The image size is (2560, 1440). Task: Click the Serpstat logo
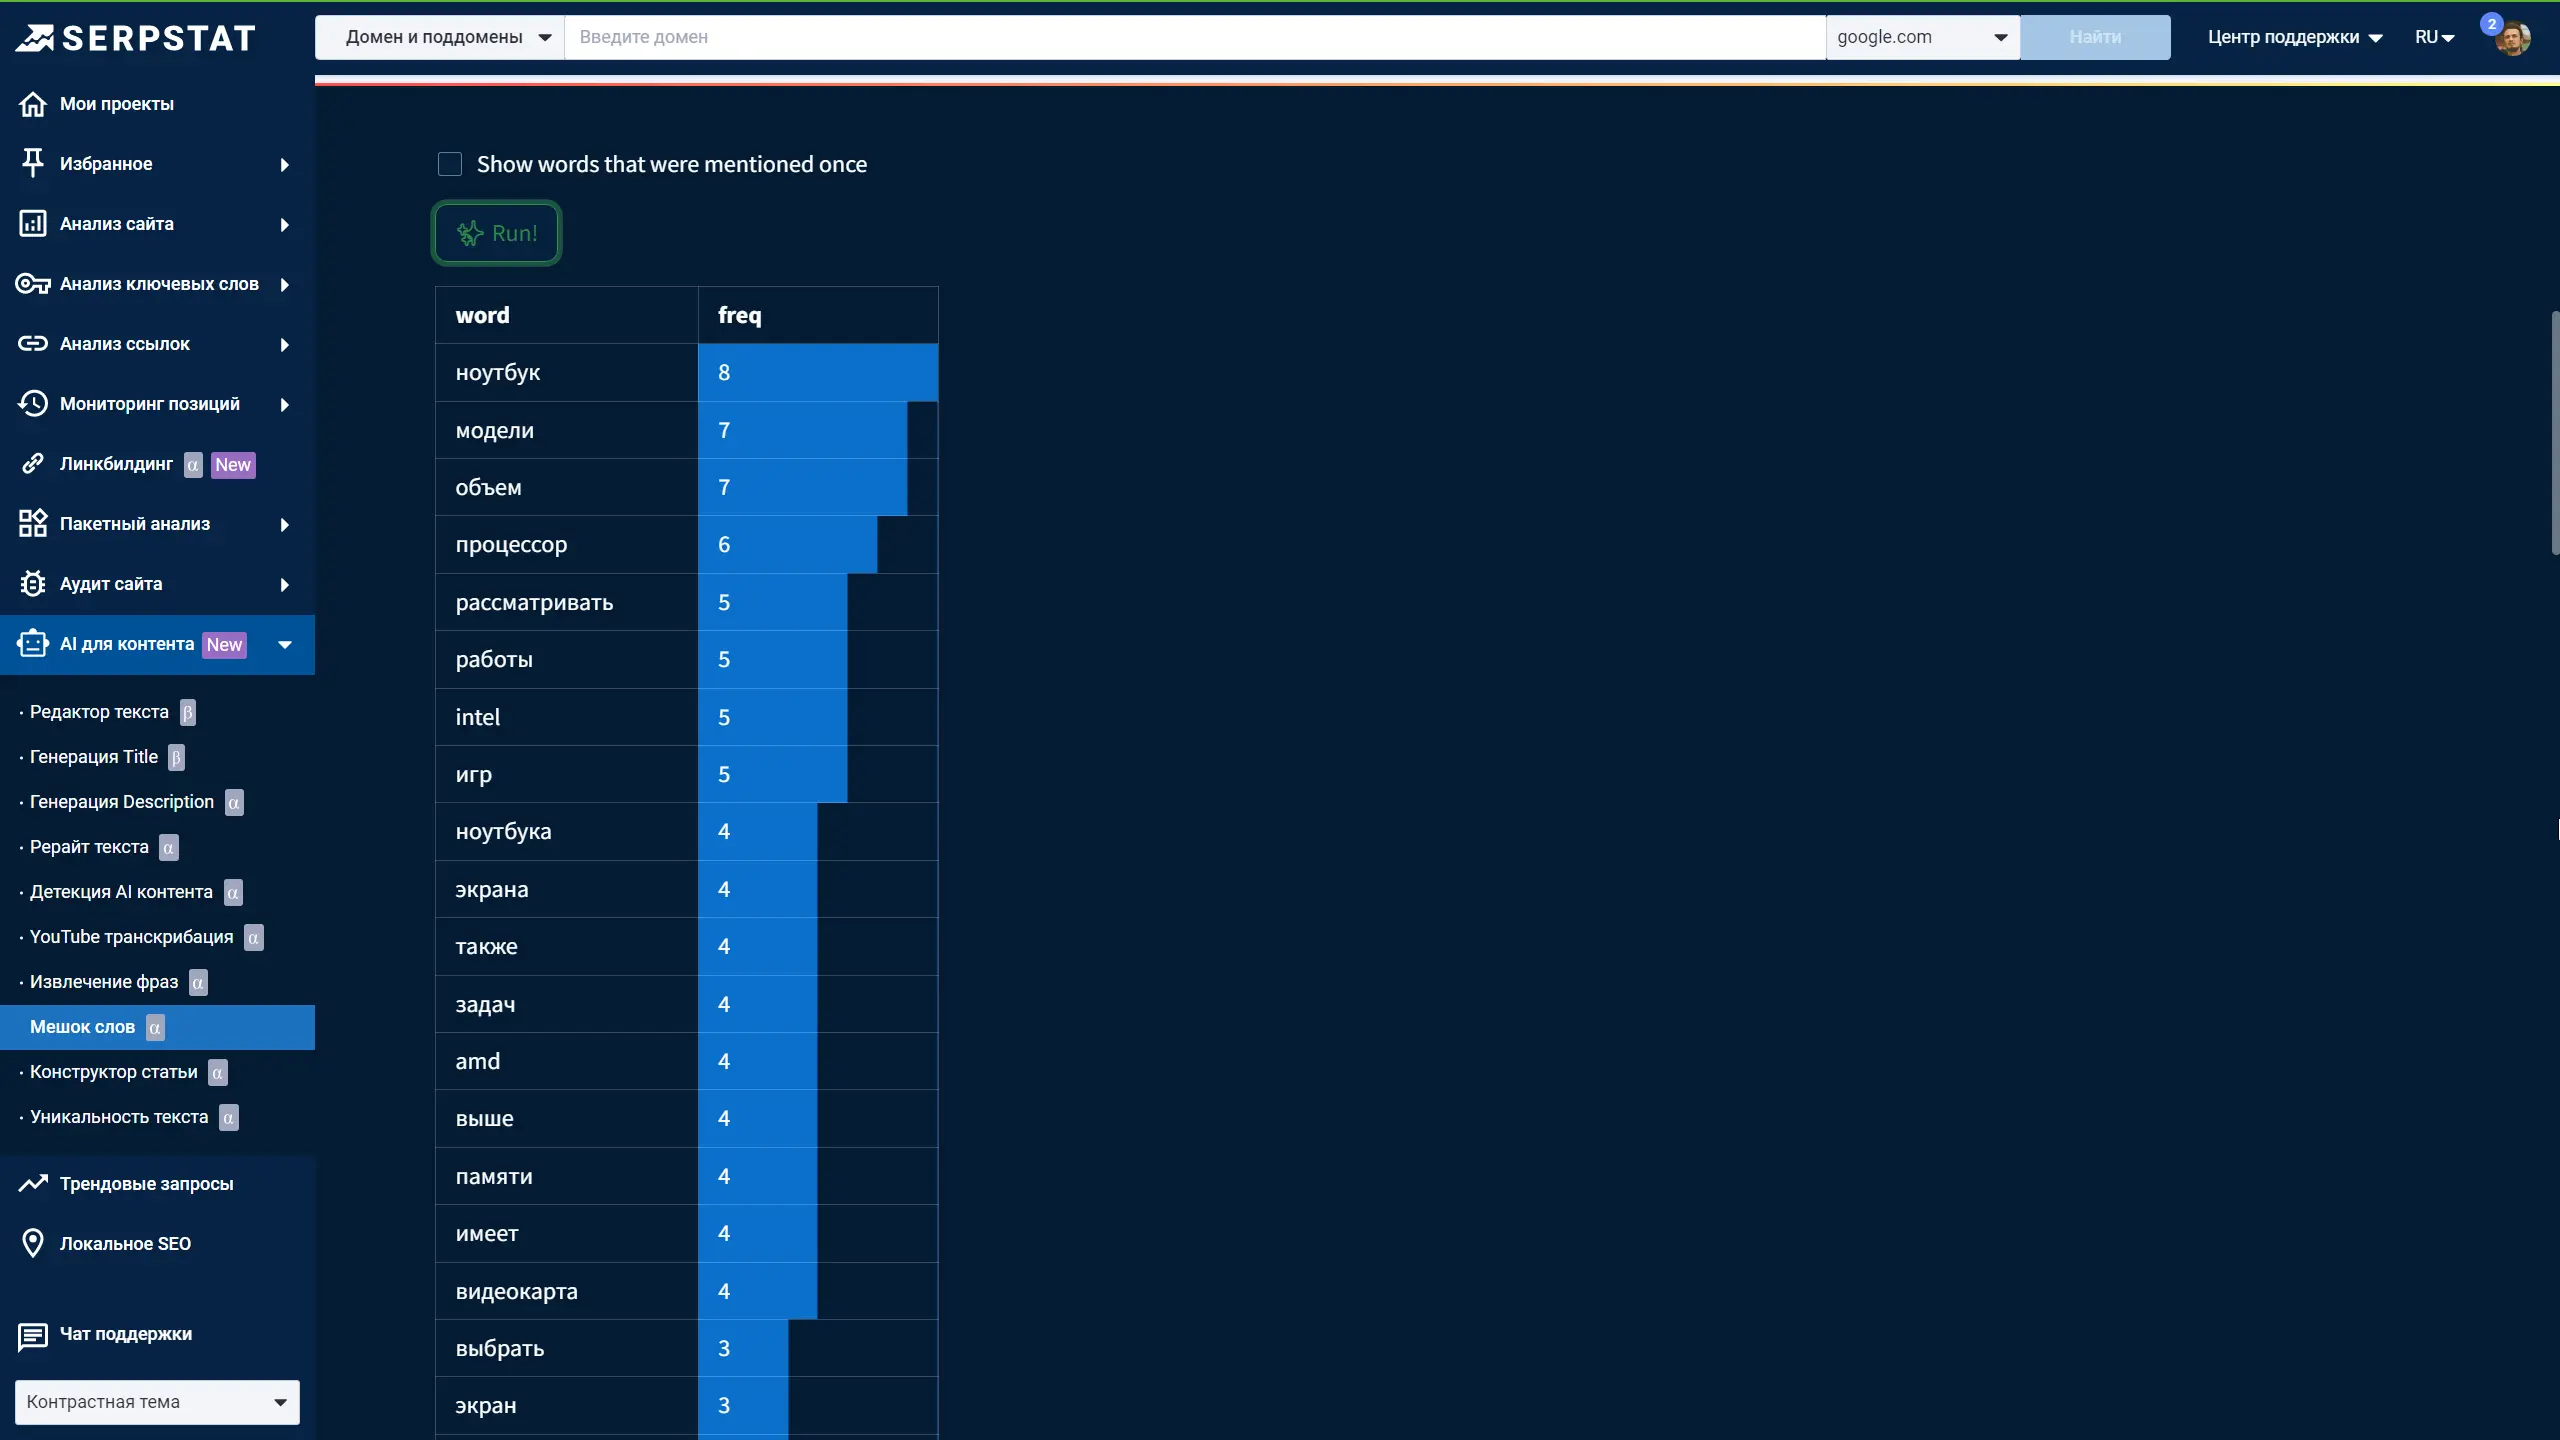coord(136,38)
